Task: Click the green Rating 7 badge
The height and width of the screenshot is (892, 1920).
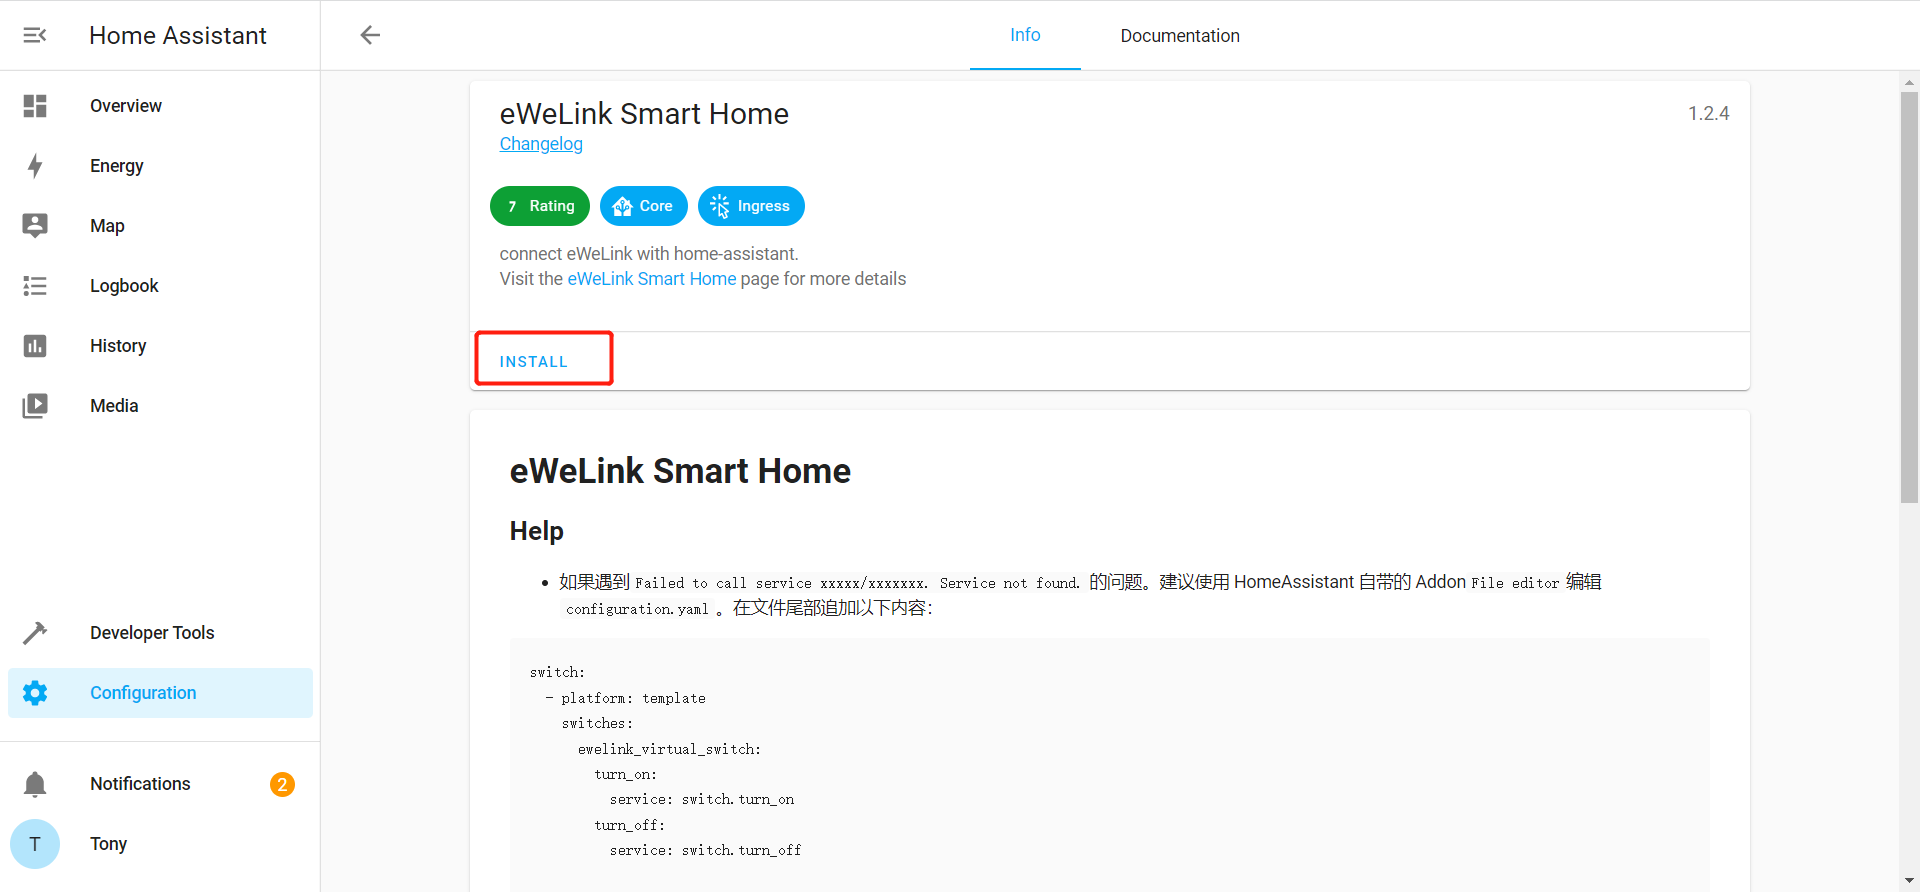Action: [x=540, y=206]
